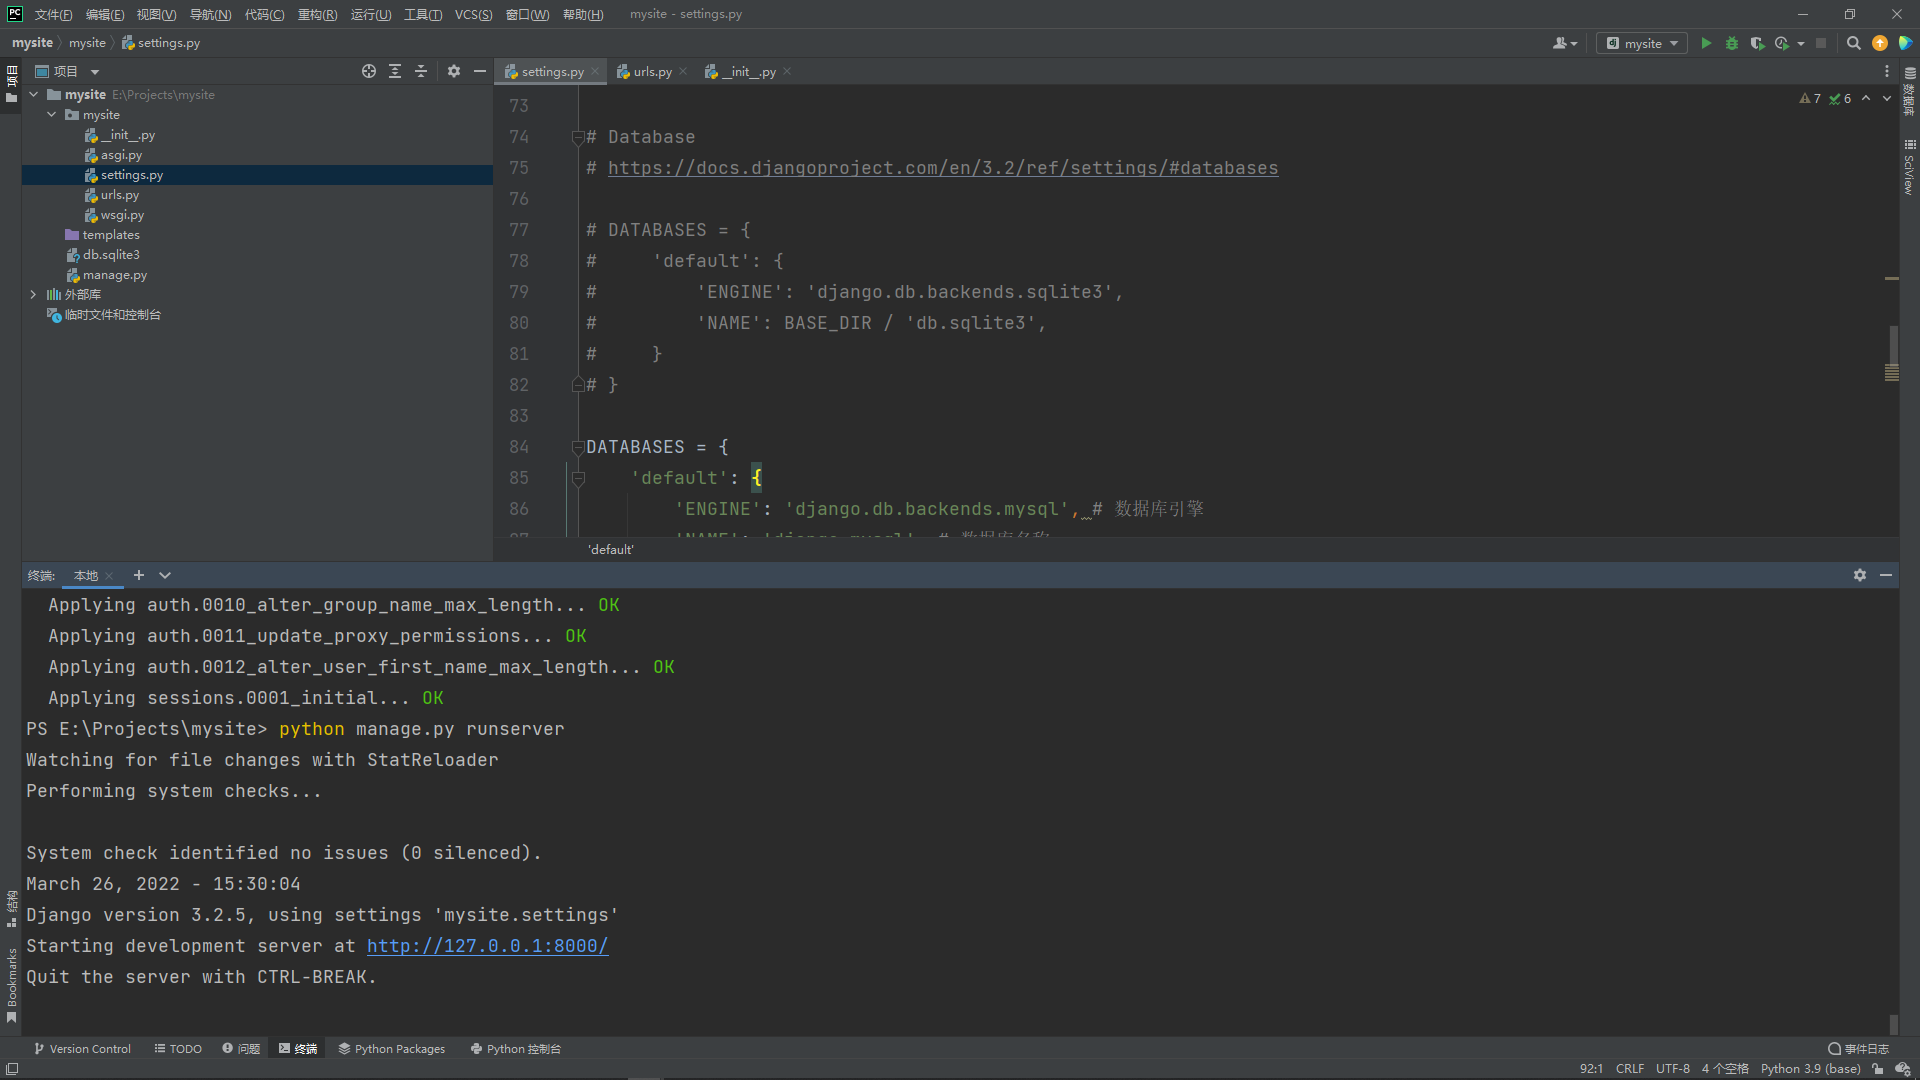Image resolution: width=1920 pixels, height=1080 pixels.
Task: Stop the running process
Action: point(1821,43)
